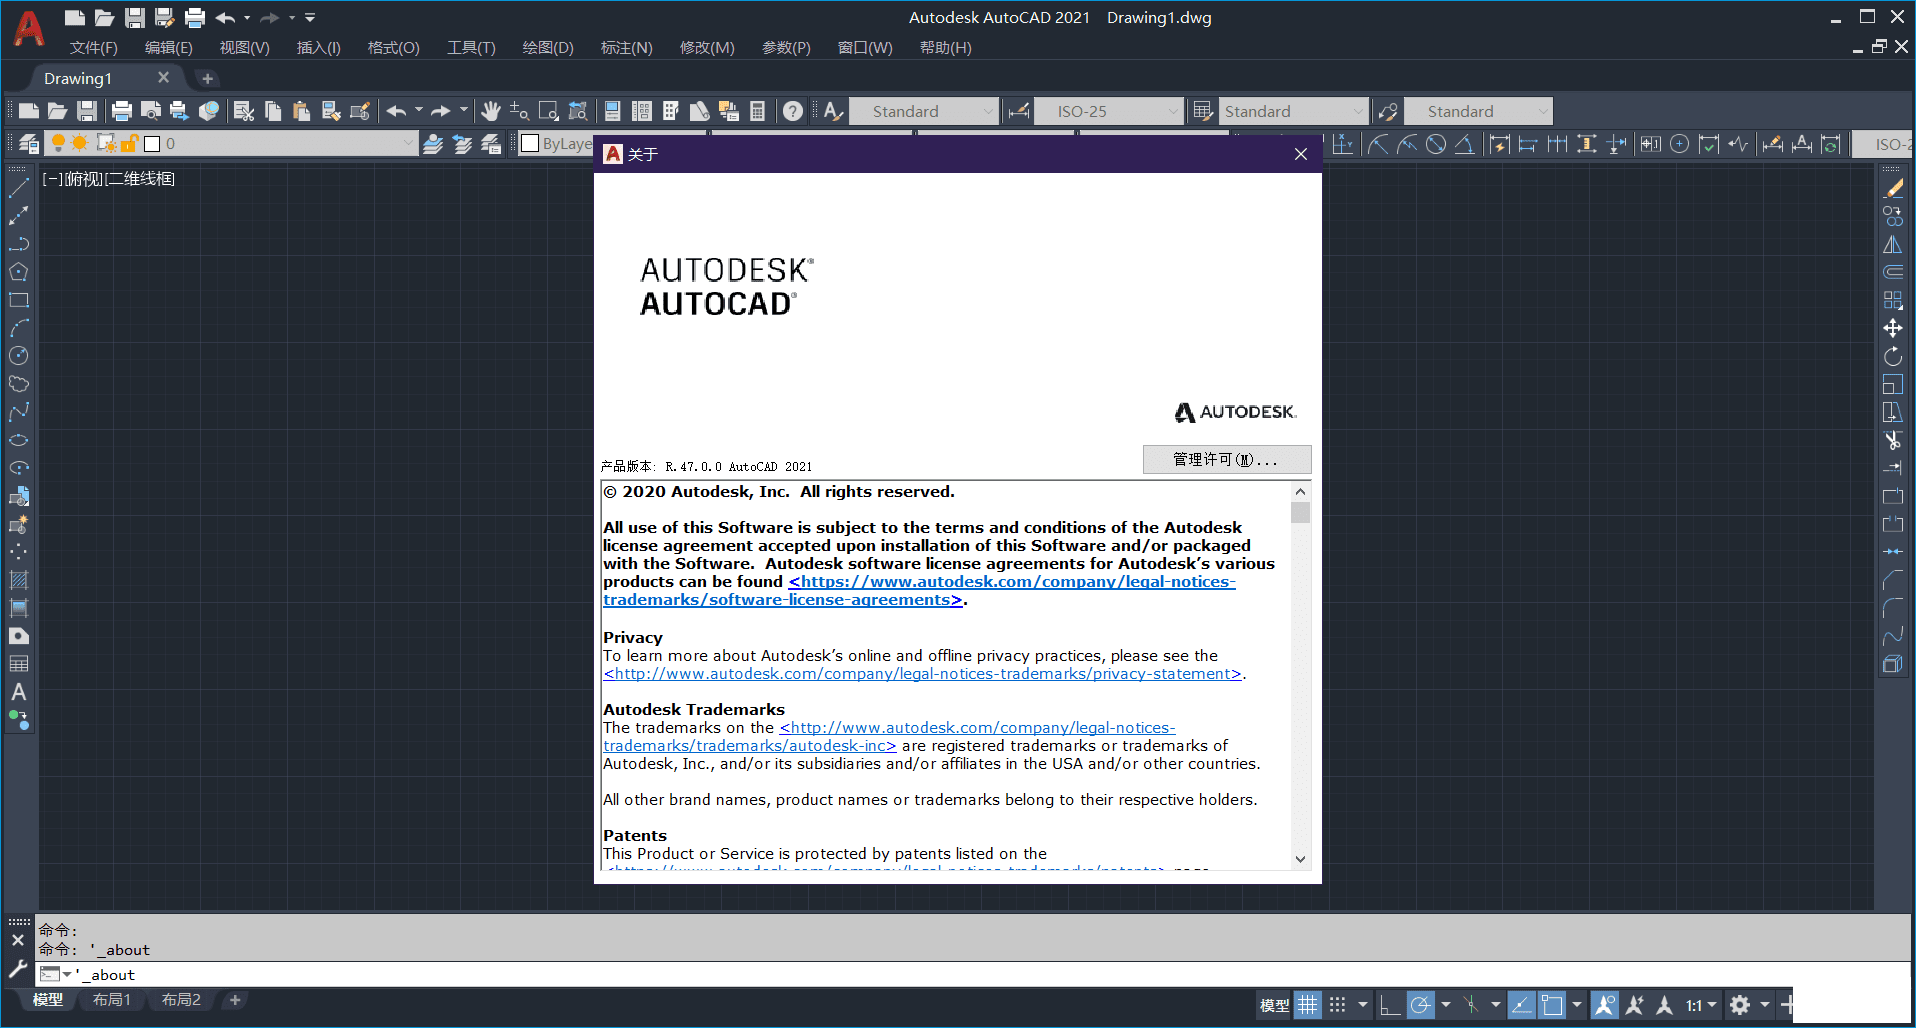Viewport: 1916px width, 1028px height.
Task: Expand the layer 0 dropdown list
Action: (x=408, y=143)
